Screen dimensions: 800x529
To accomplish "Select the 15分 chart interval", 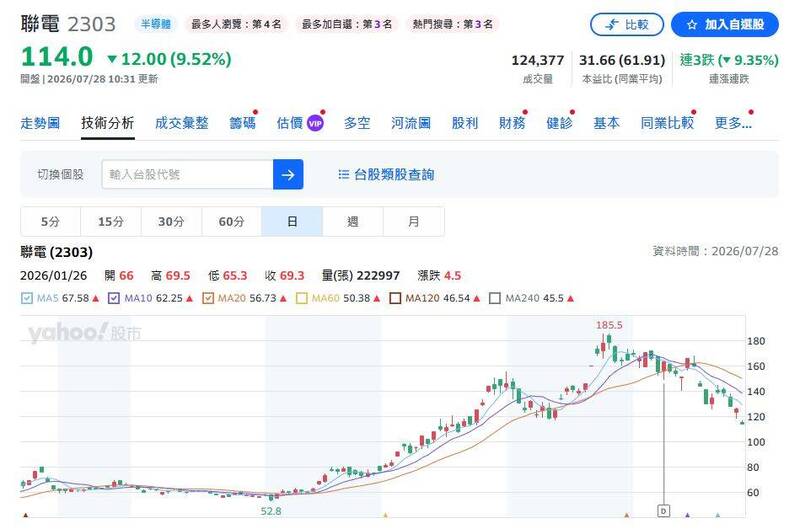I will [111, 221].
